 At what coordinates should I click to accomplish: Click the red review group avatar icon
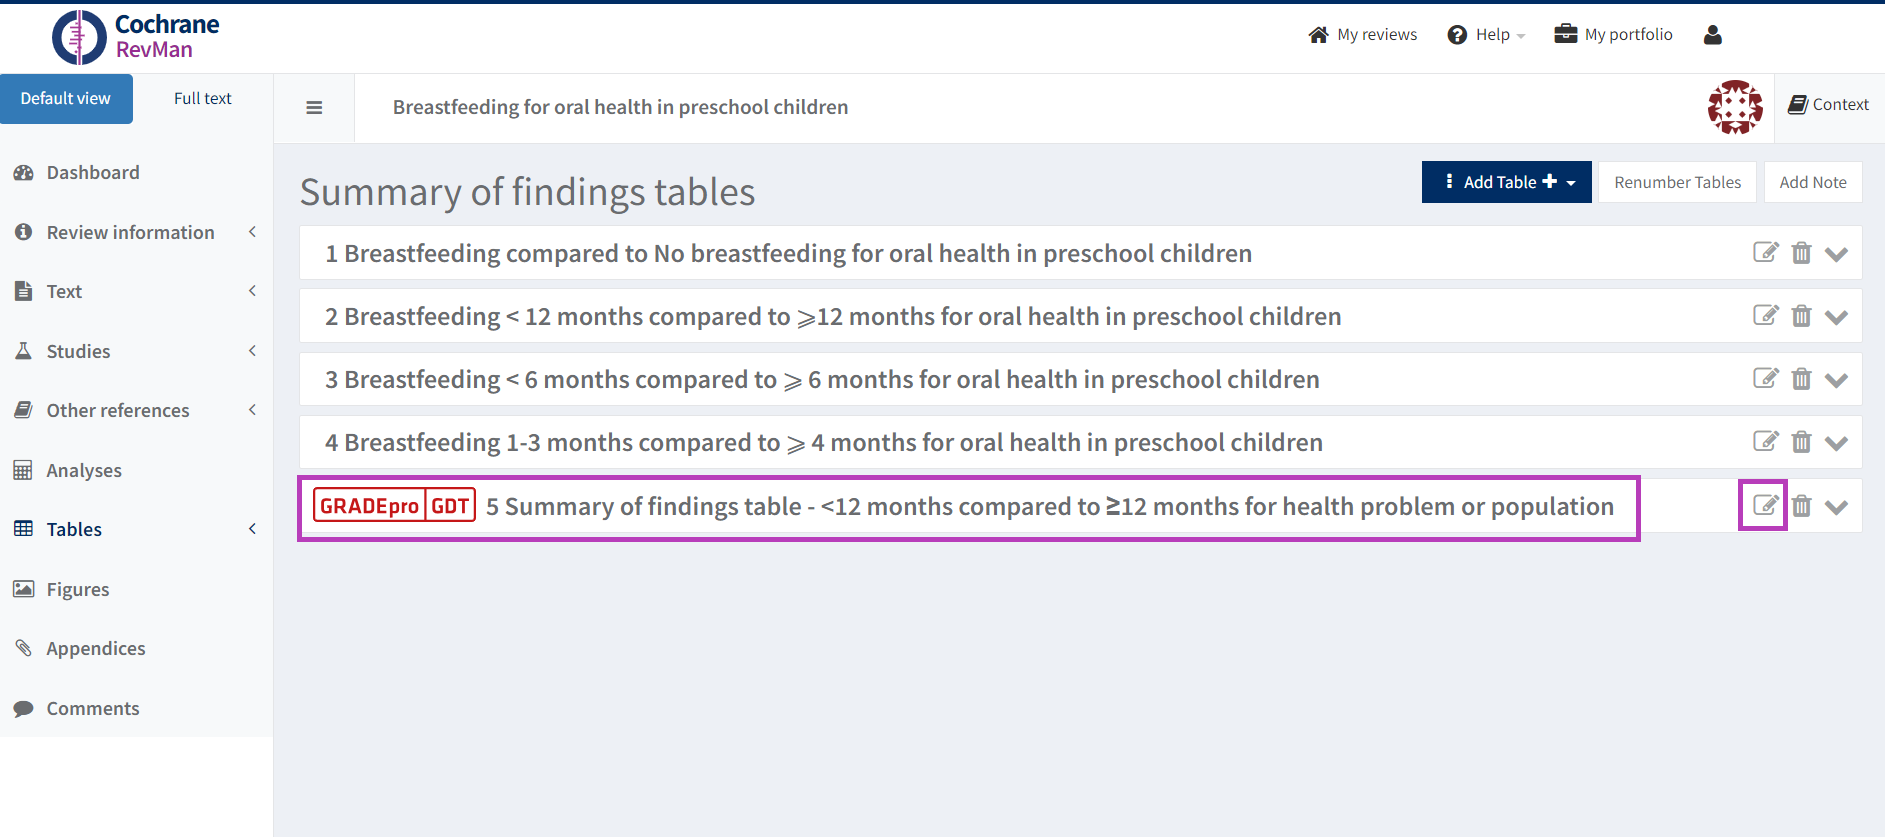pos(1734,107)
